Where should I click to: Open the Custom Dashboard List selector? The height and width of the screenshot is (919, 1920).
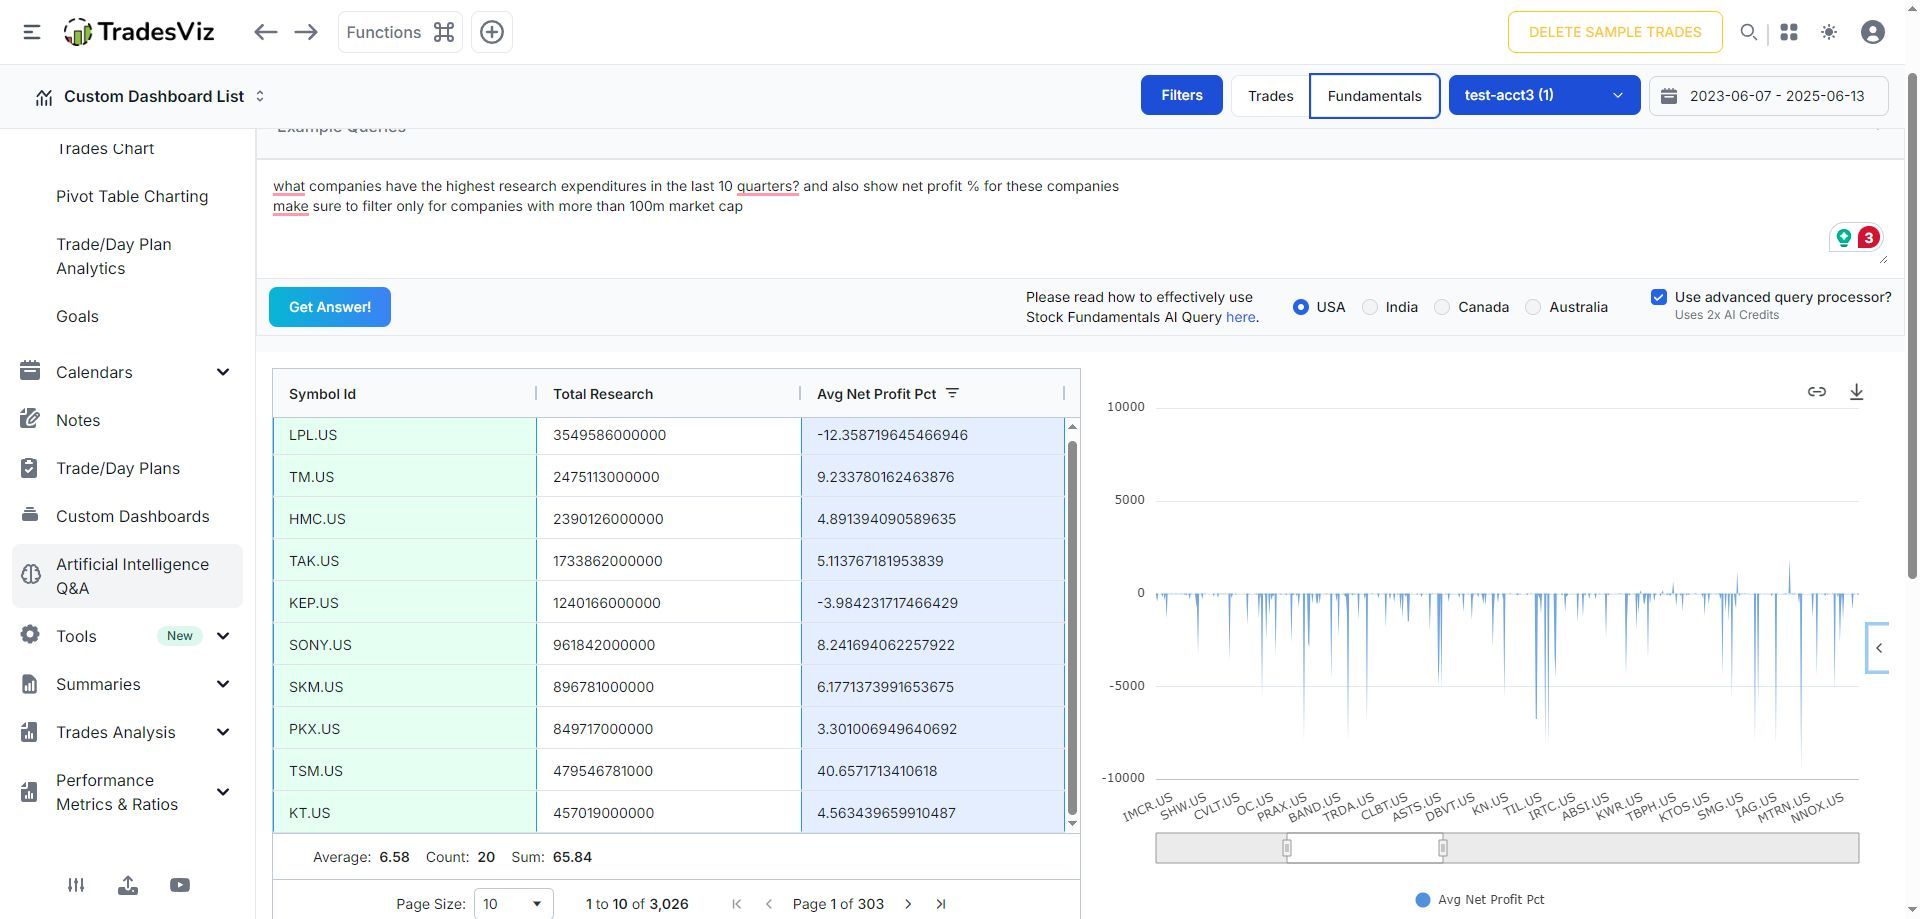point(150,96)
